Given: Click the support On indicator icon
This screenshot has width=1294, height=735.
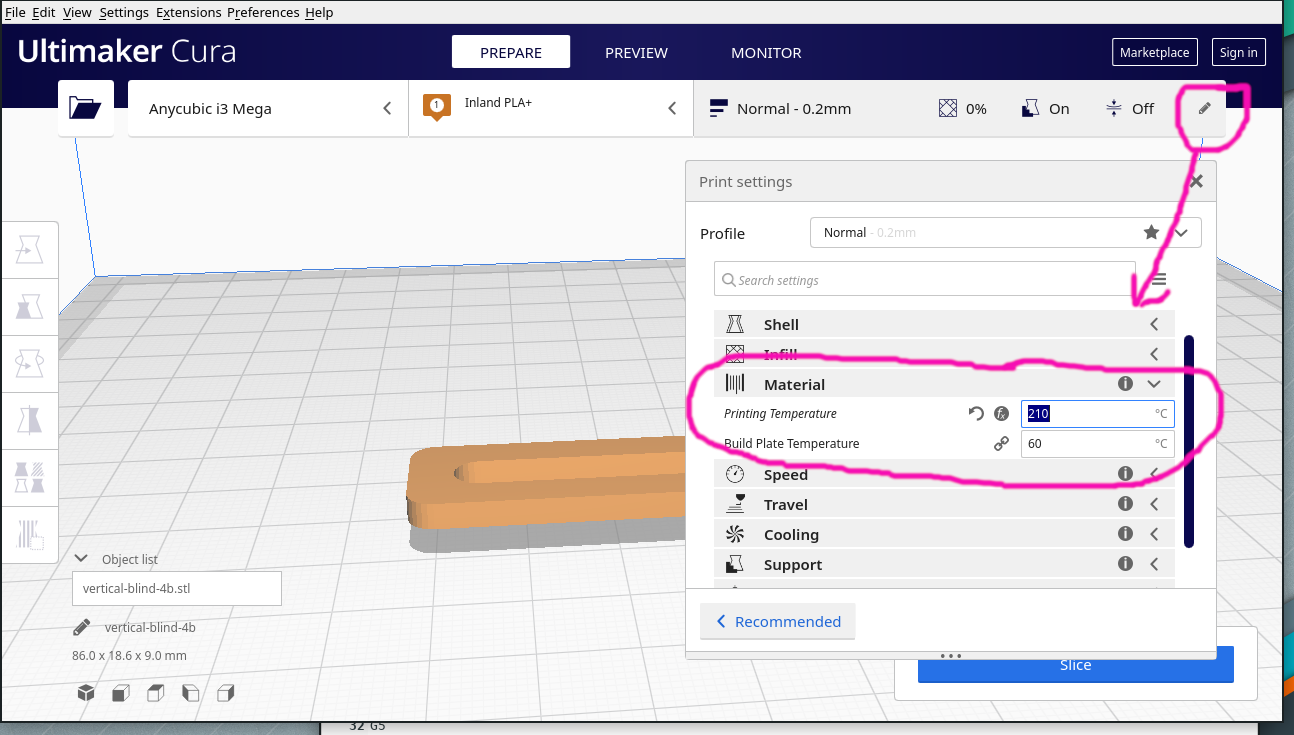Looking at the screenshot, I should pyautogui.click(x=1032, y=108).
